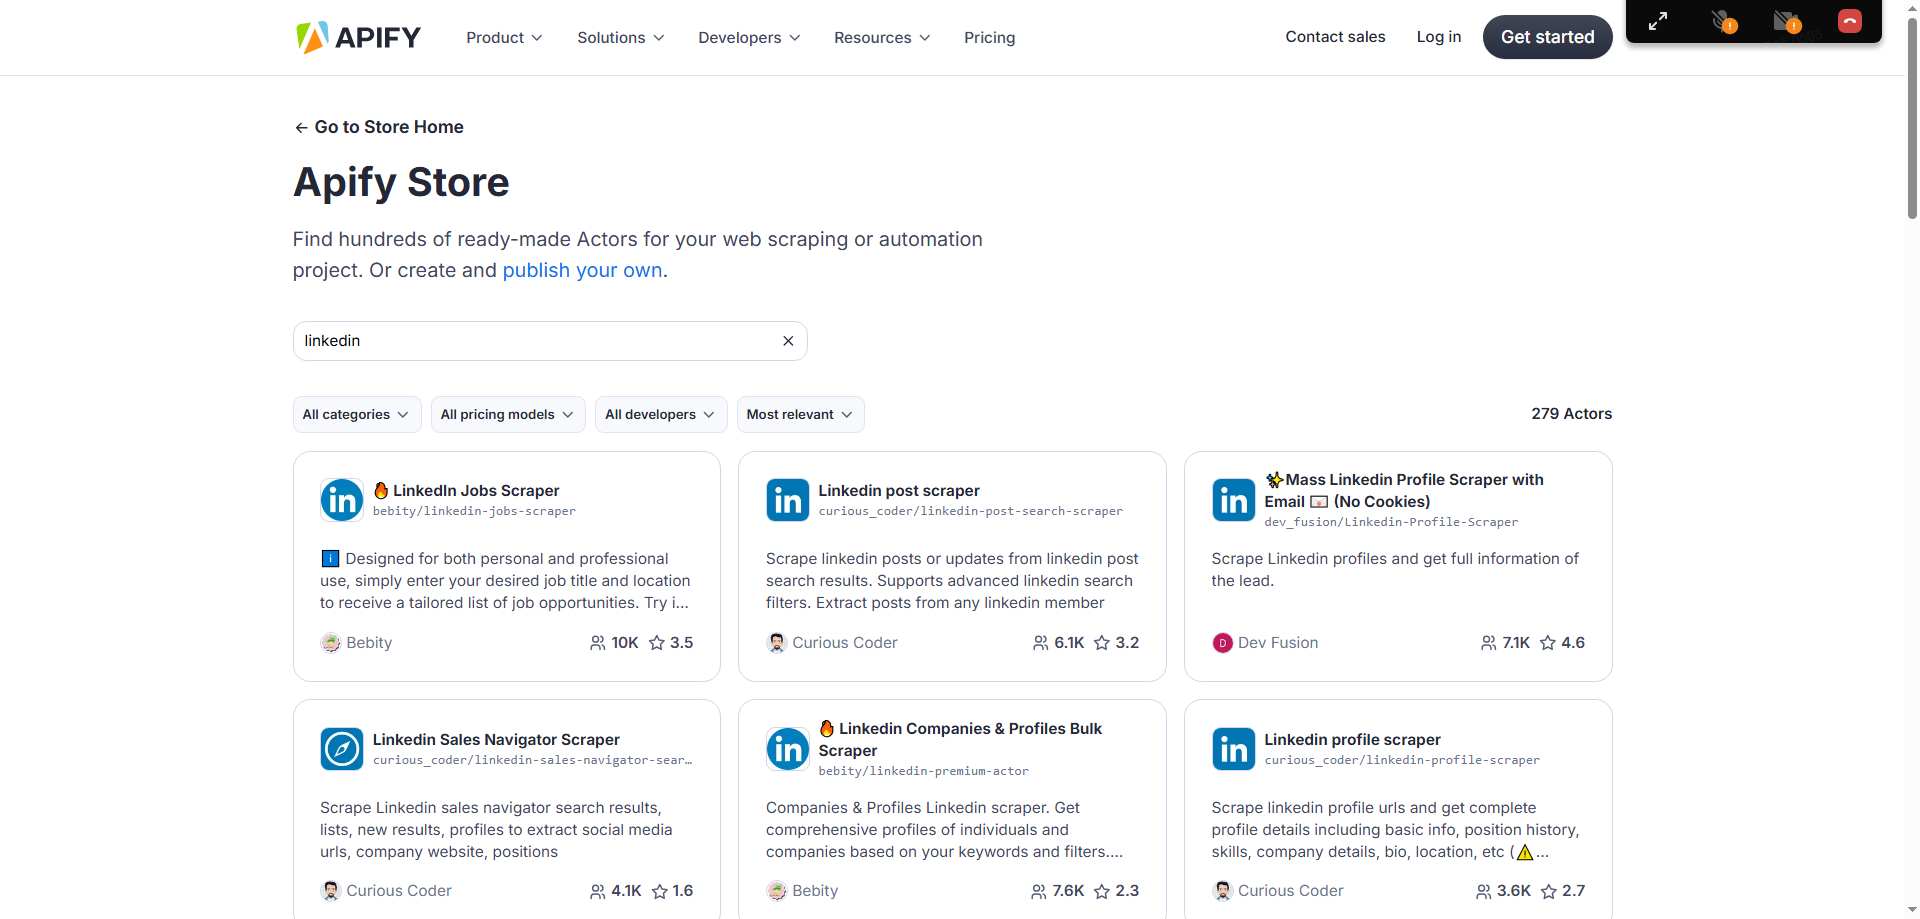The width and height of the screenshot is (1920, 919).
Task: Follow the publish your own link
Action: click(x=582, y=270)
